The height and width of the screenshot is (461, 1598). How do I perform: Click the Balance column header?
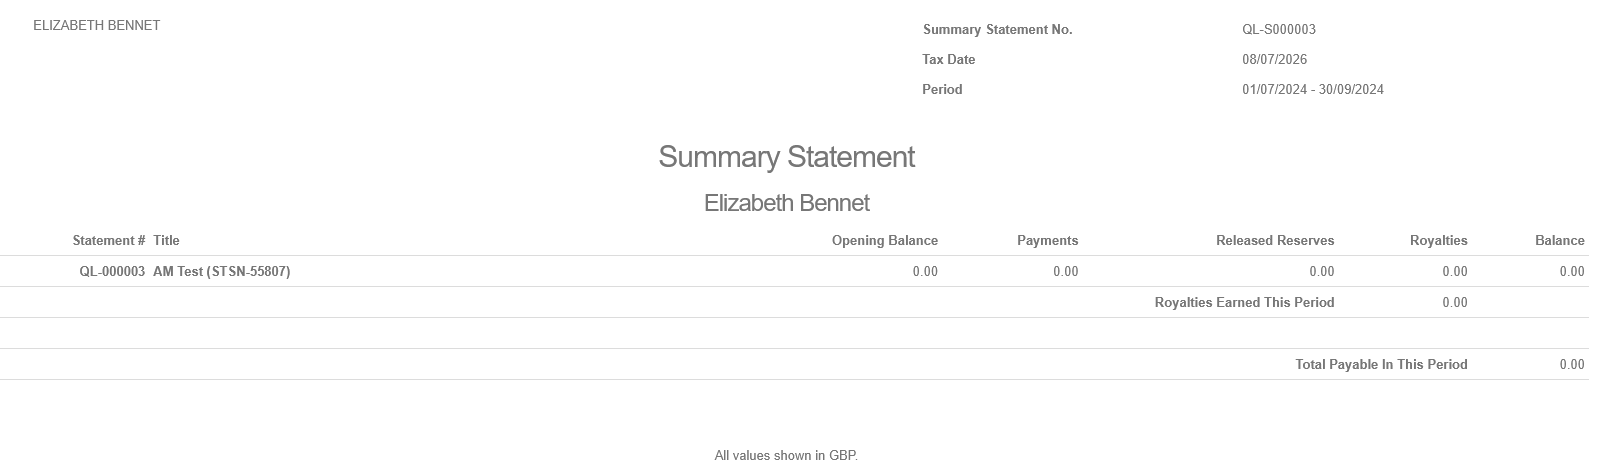coord(1560,241)
